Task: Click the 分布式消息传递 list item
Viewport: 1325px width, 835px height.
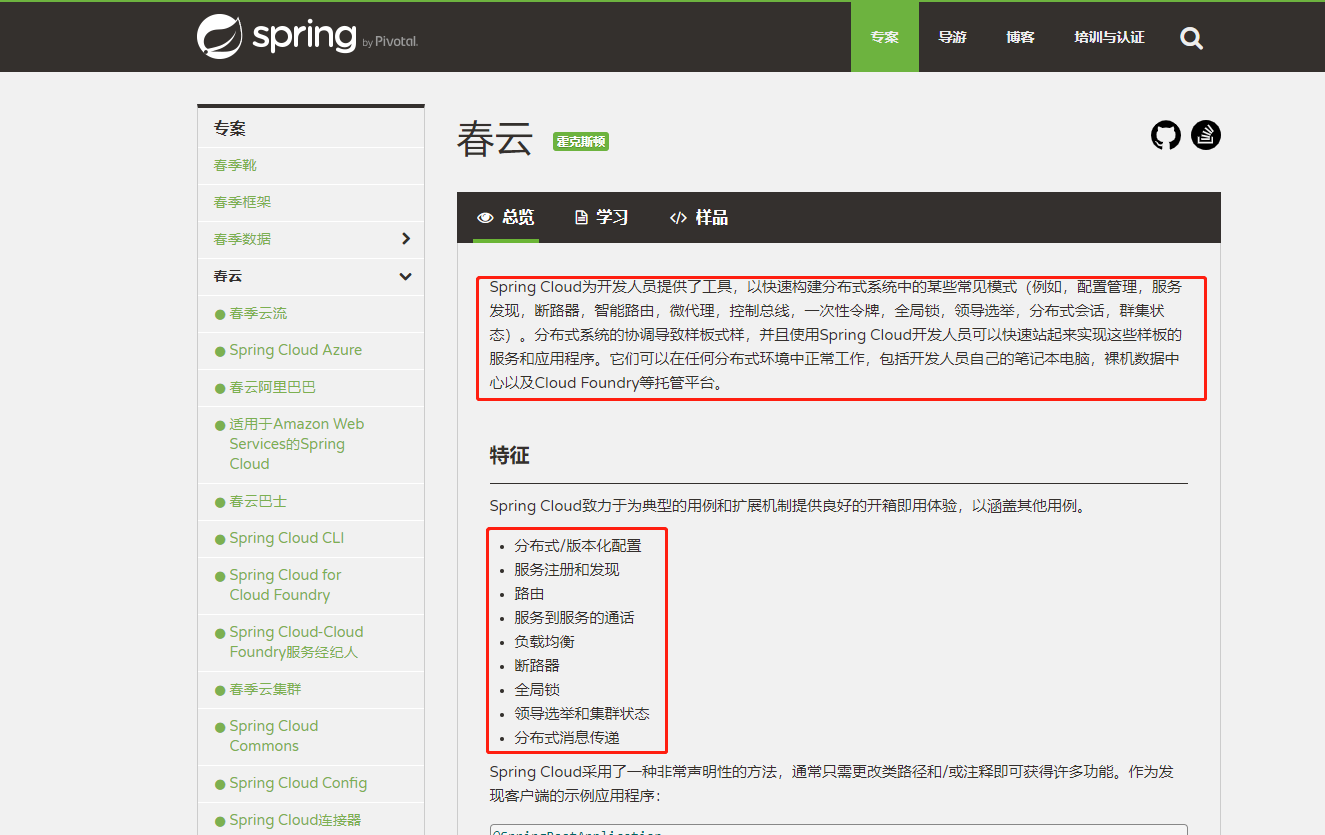Action: 567,738
